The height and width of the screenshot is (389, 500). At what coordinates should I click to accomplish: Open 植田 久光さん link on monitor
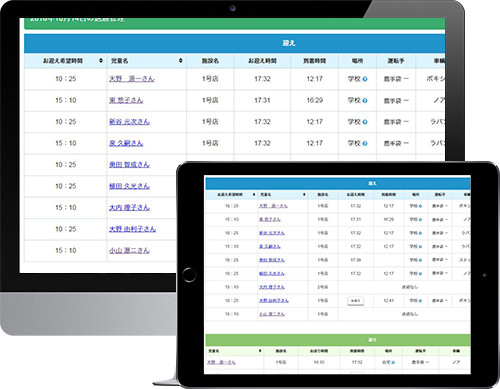129,186
